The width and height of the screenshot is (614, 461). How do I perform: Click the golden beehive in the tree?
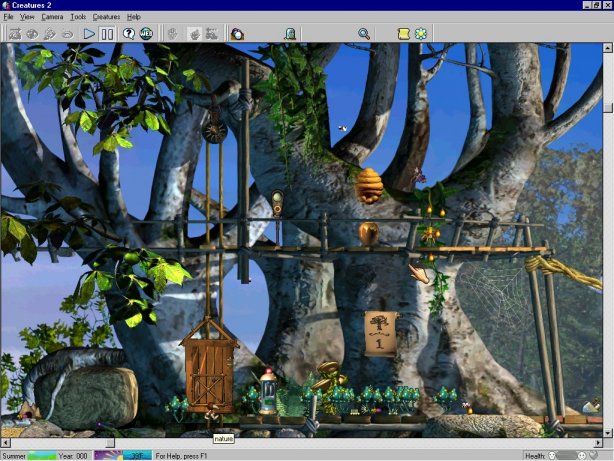click(x=369, y=185)
